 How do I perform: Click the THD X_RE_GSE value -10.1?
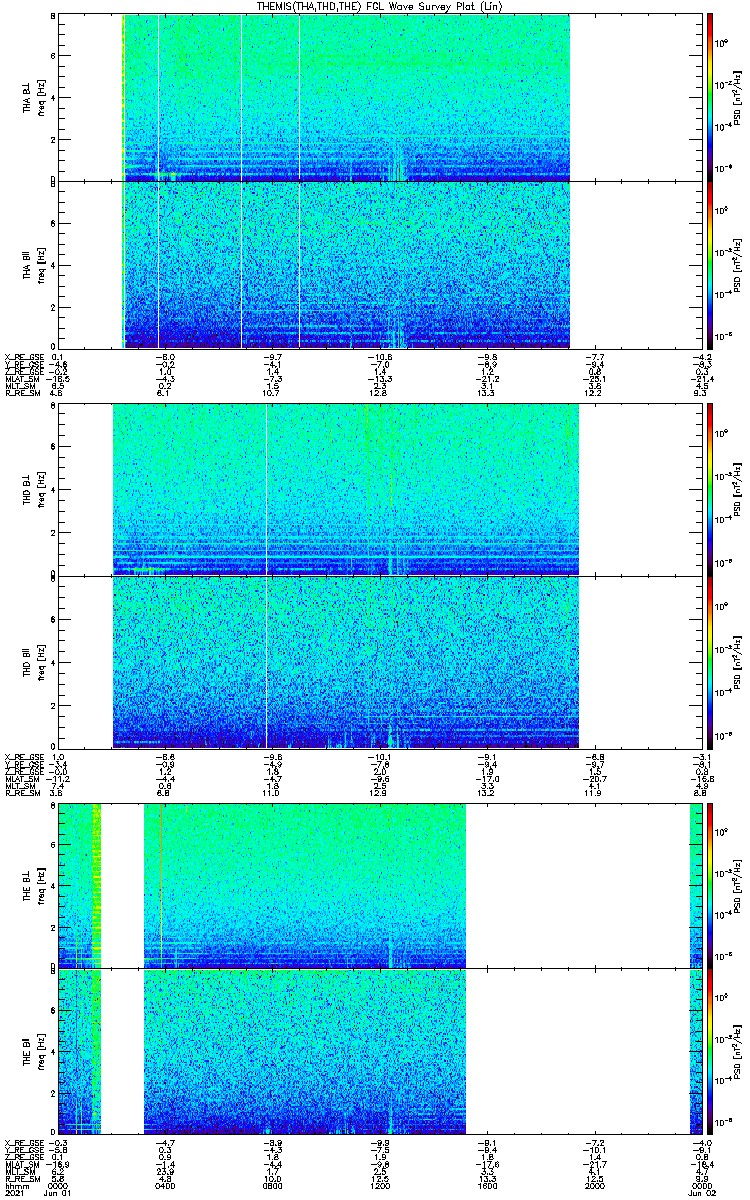coord(379,758)
